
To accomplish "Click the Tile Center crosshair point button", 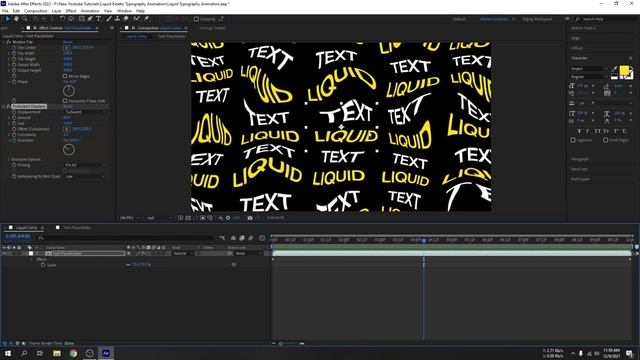I will pos(67,48).
